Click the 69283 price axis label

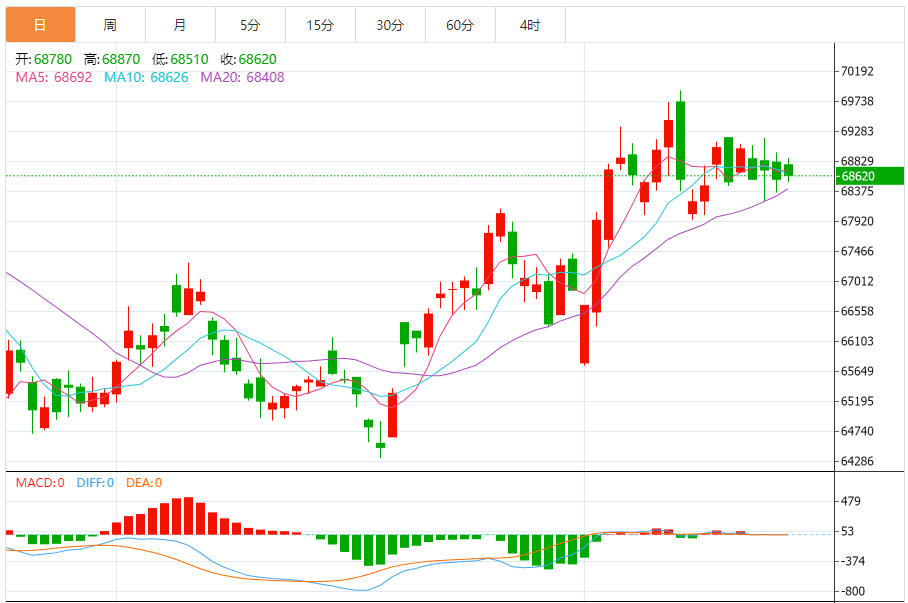click(x=857, y=131)
